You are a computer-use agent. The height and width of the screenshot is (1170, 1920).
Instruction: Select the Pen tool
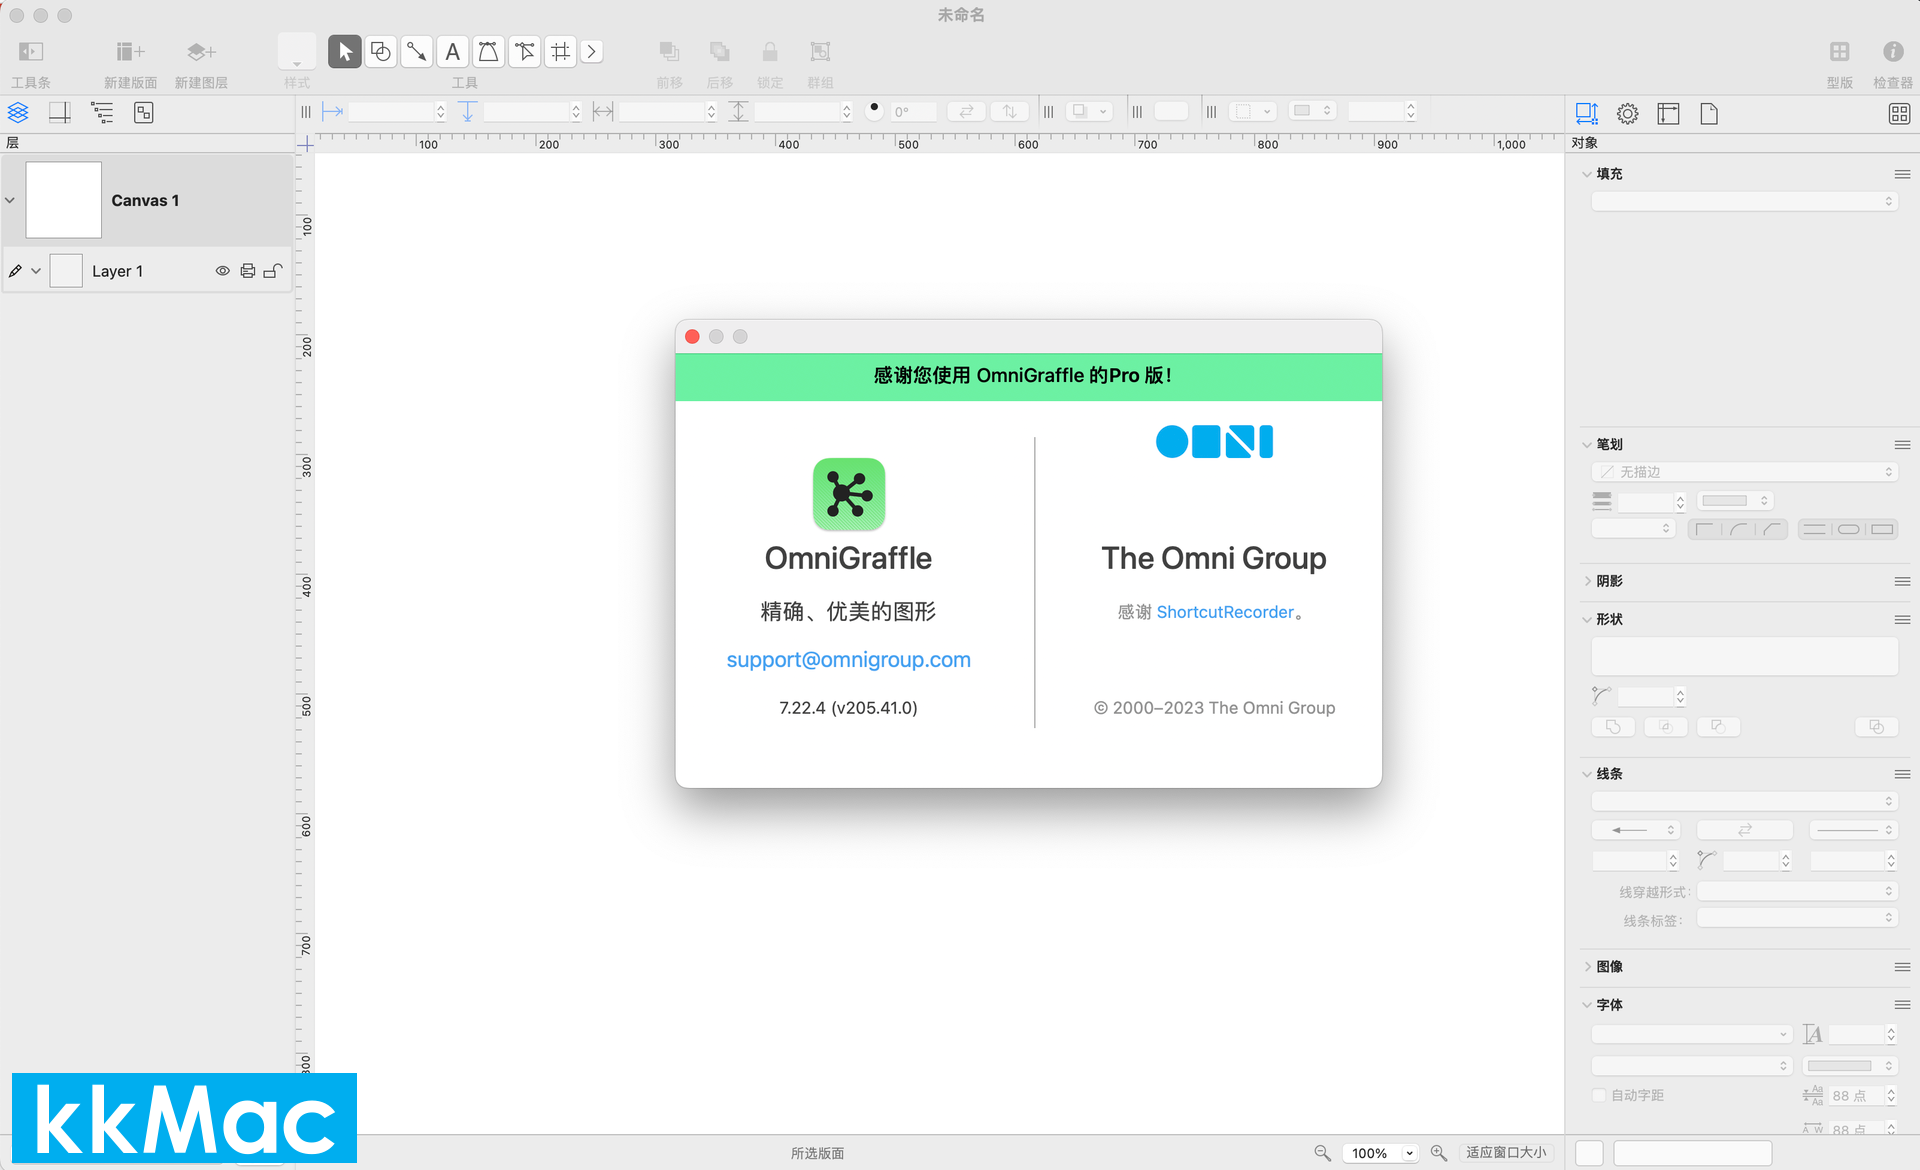[488, 52]
